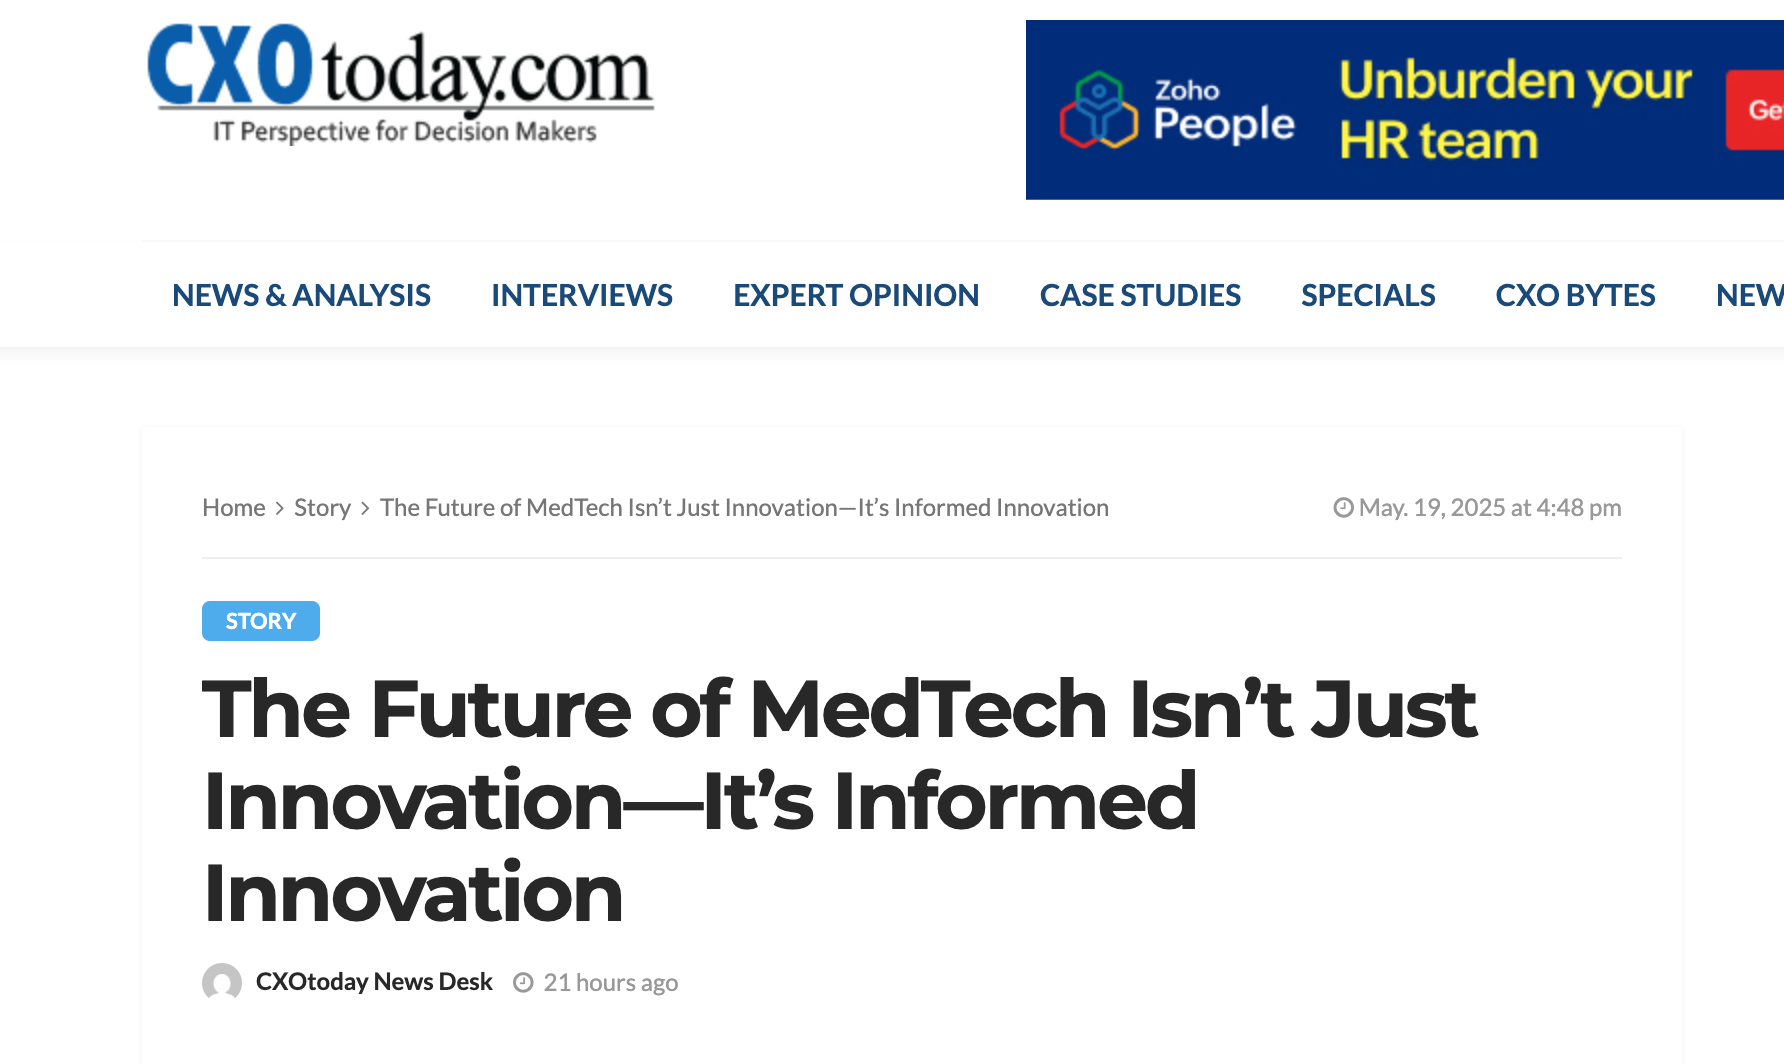Click the Unburden your HR team banner

[x=1405, y=110]
